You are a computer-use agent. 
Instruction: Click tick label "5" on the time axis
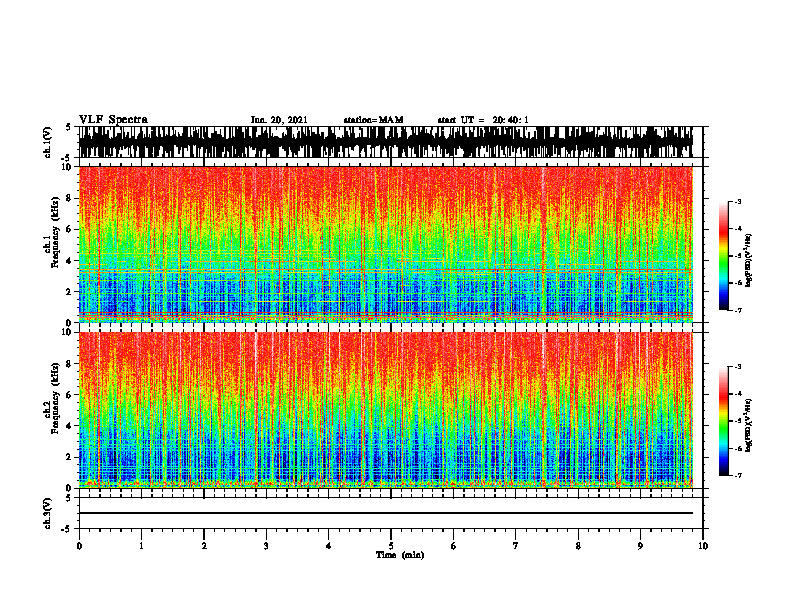click(391, 546)
